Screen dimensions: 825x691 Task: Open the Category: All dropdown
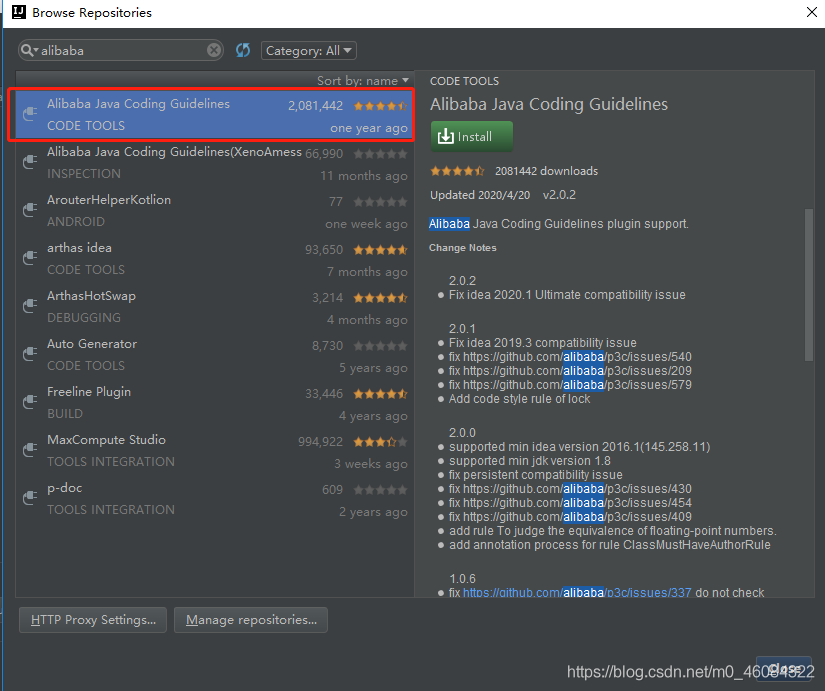click(x=309, y=51)
